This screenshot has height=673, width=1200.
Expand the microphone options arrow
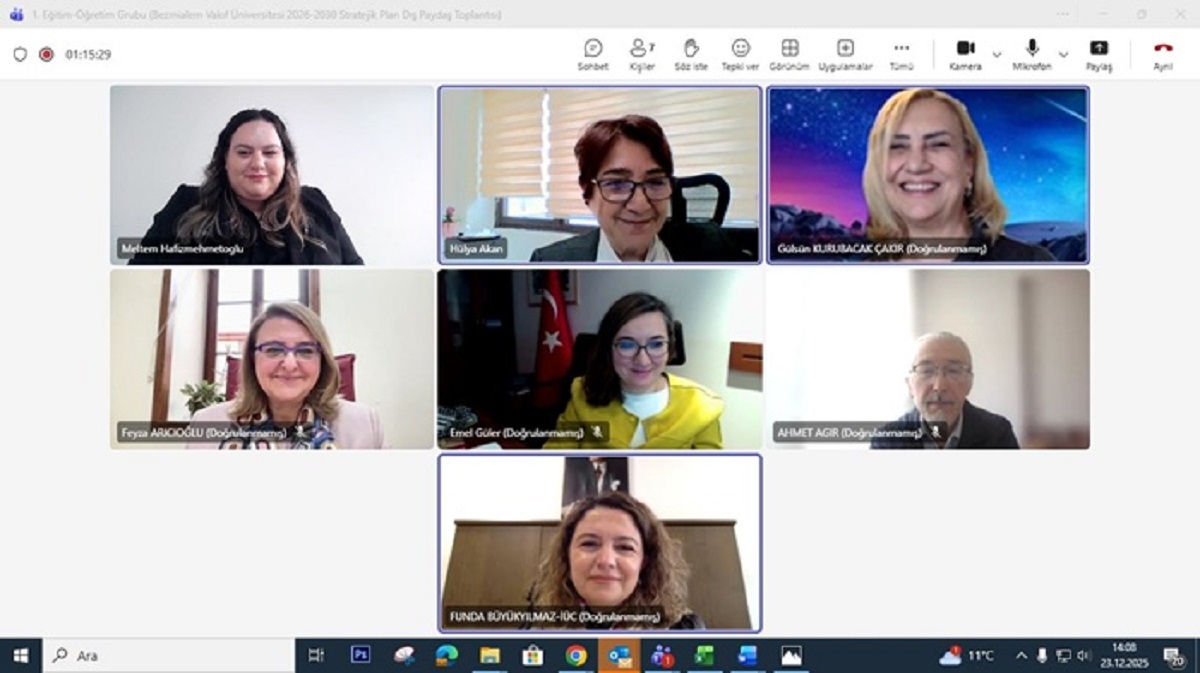click(1064, 54)
